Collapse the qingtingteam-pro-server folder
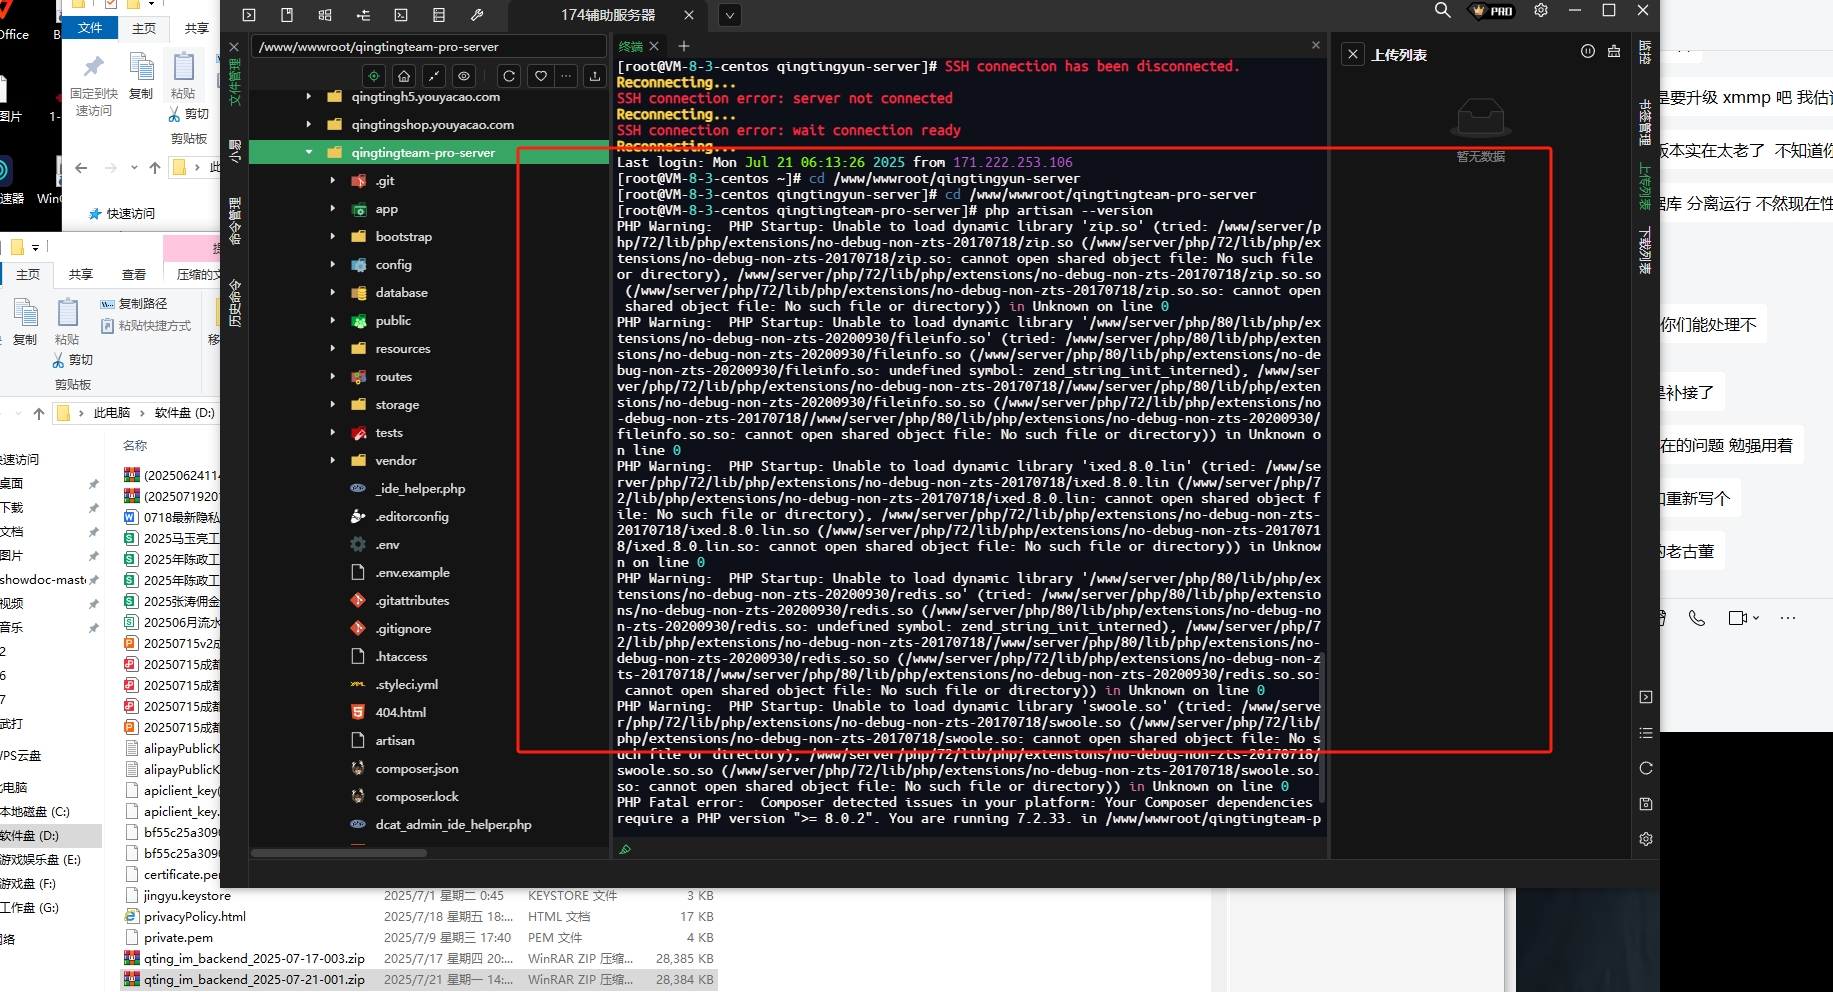The width and height of the screenshot is (1833, 992). pyautogui.click(x=309, y=152)
